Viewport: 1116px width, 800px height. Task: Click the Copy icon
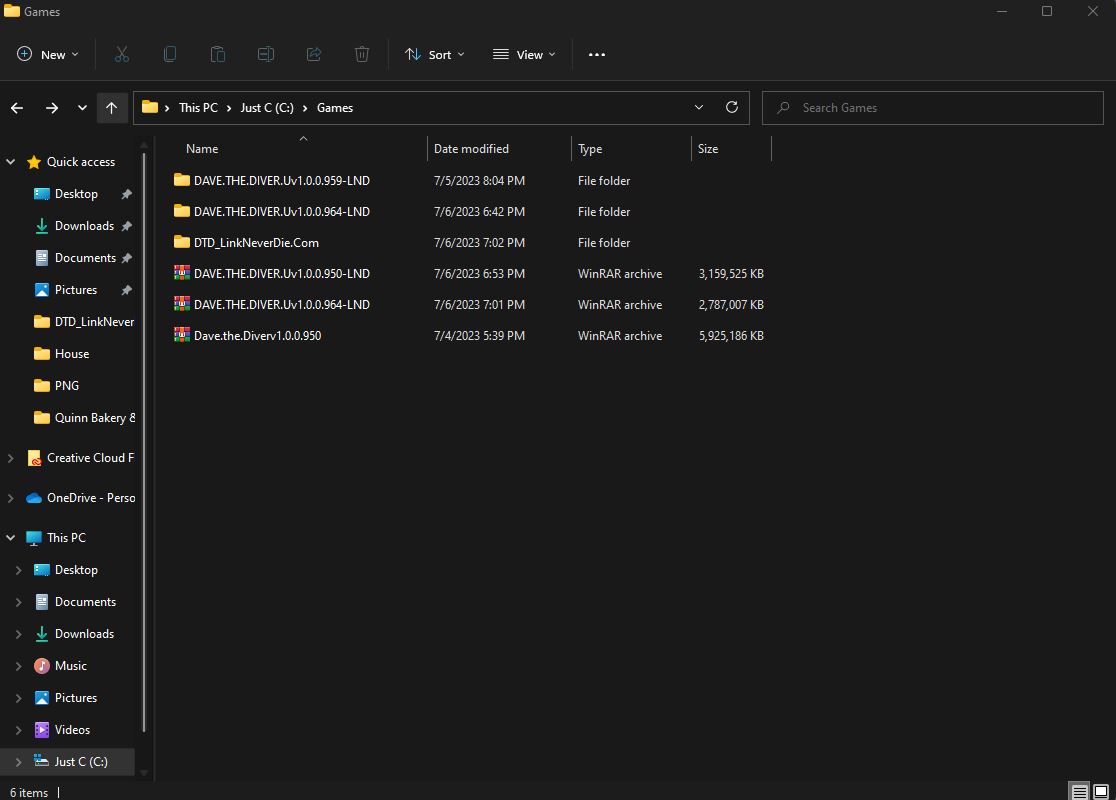point(170,54)
